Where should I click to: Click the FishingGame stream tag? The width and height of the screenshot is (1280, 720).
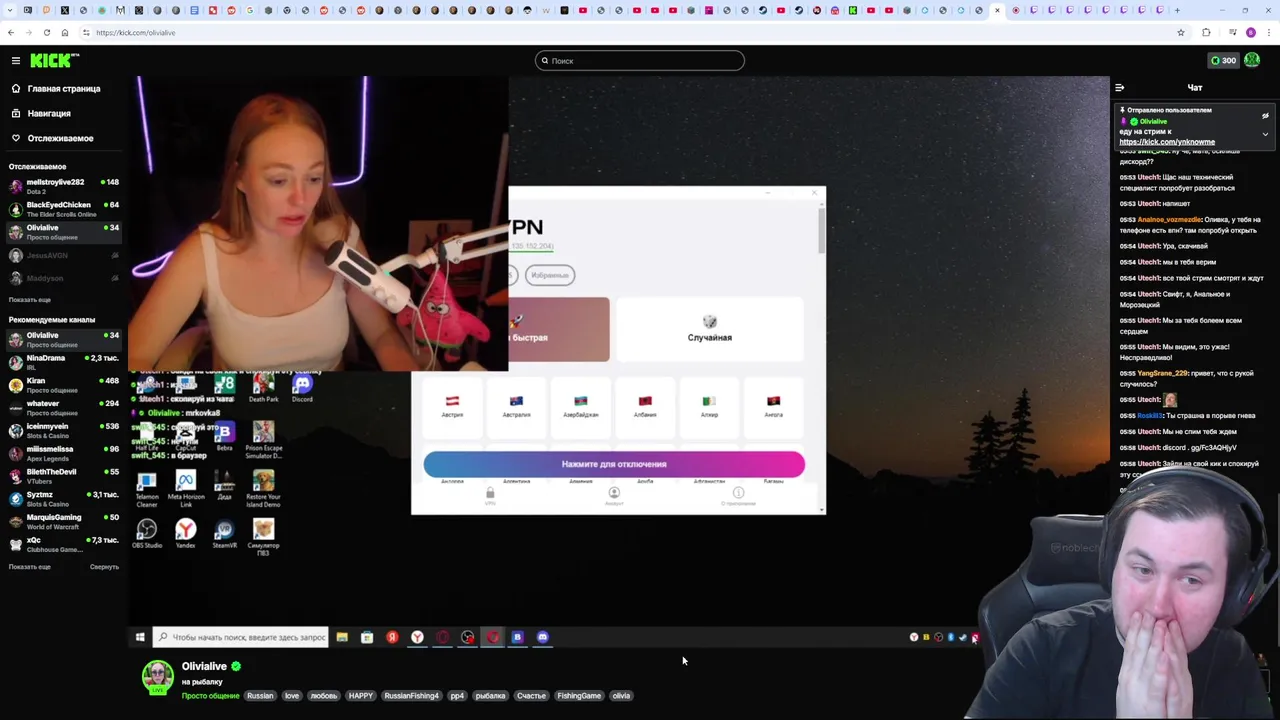[579, 696]
